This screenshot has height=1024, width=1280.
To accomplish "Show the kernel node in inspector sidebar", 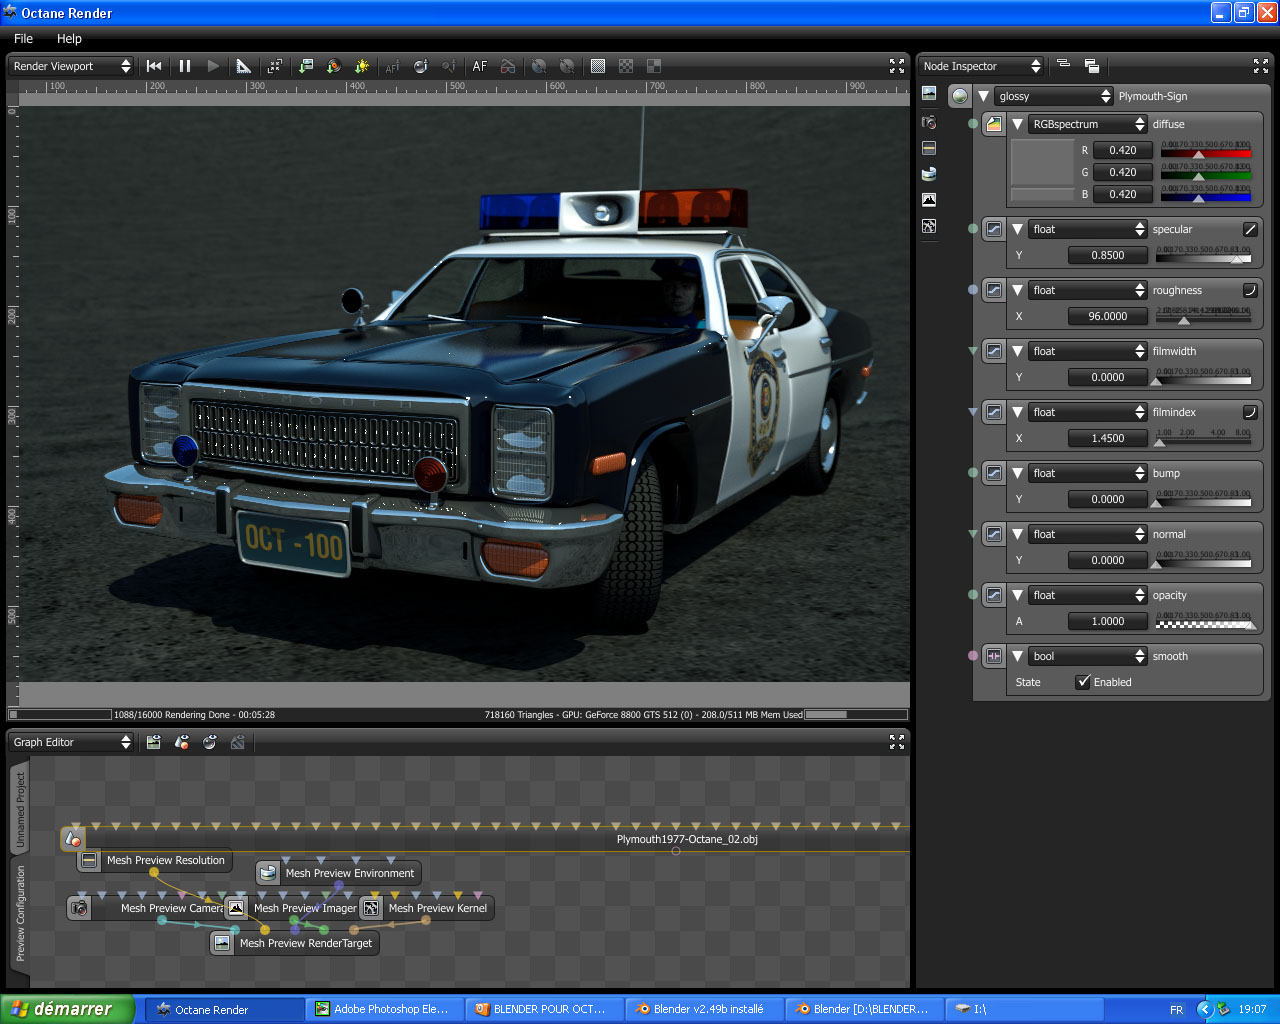I will pos(929,227).
